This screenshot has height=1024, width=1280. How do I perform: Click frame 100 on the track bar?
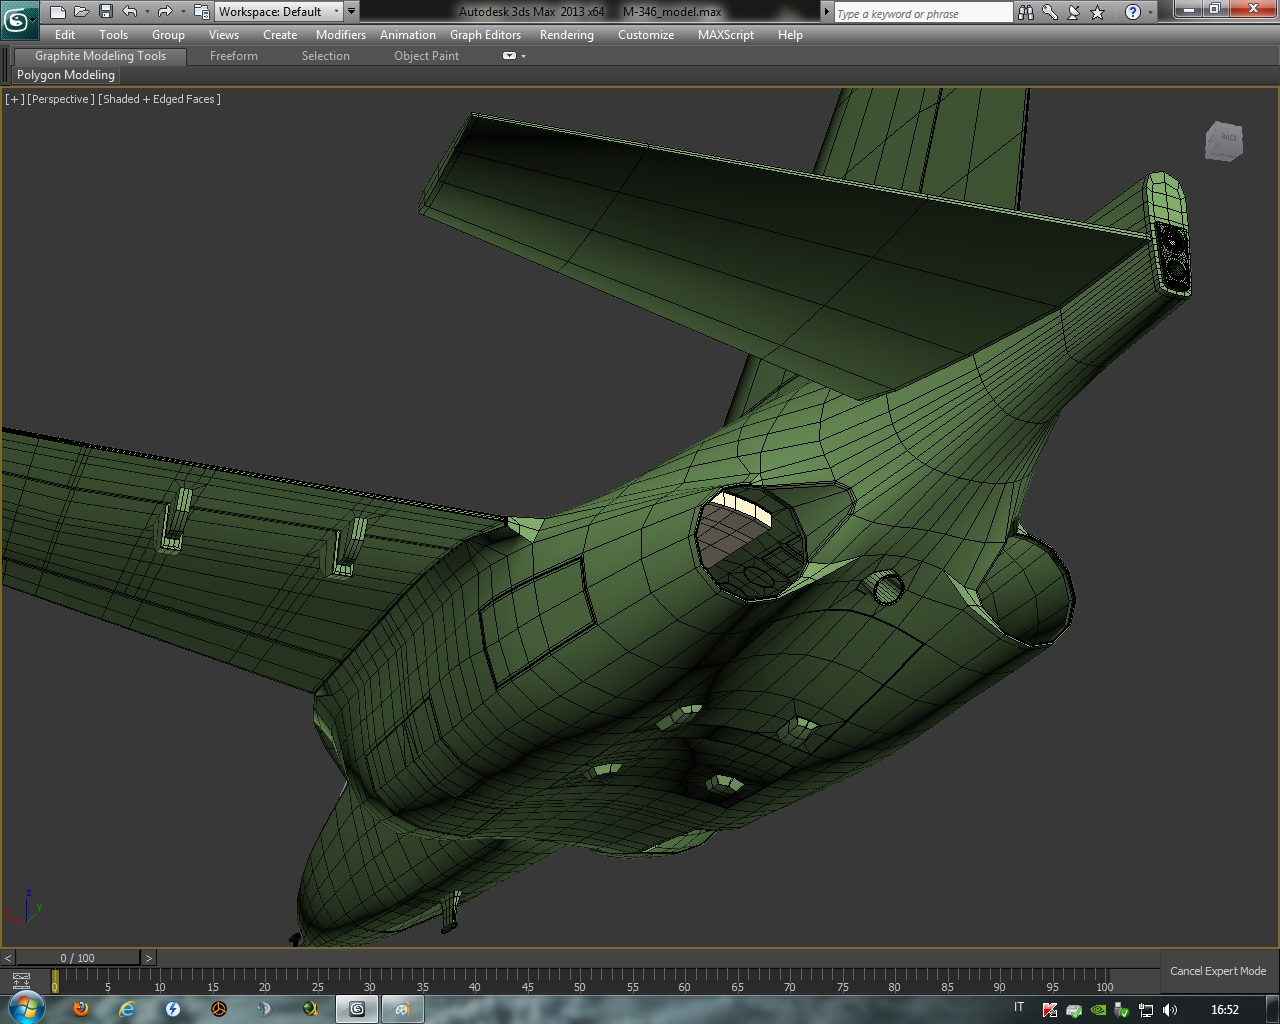1105,983
